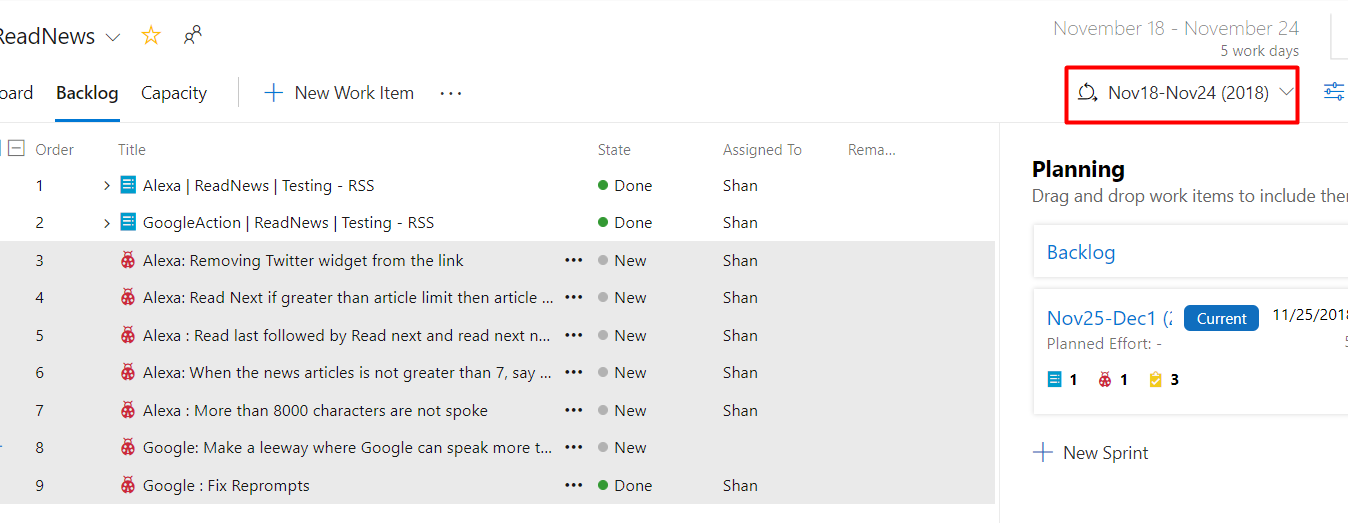
Task: Click the favorite star icon
Action: 151,36
